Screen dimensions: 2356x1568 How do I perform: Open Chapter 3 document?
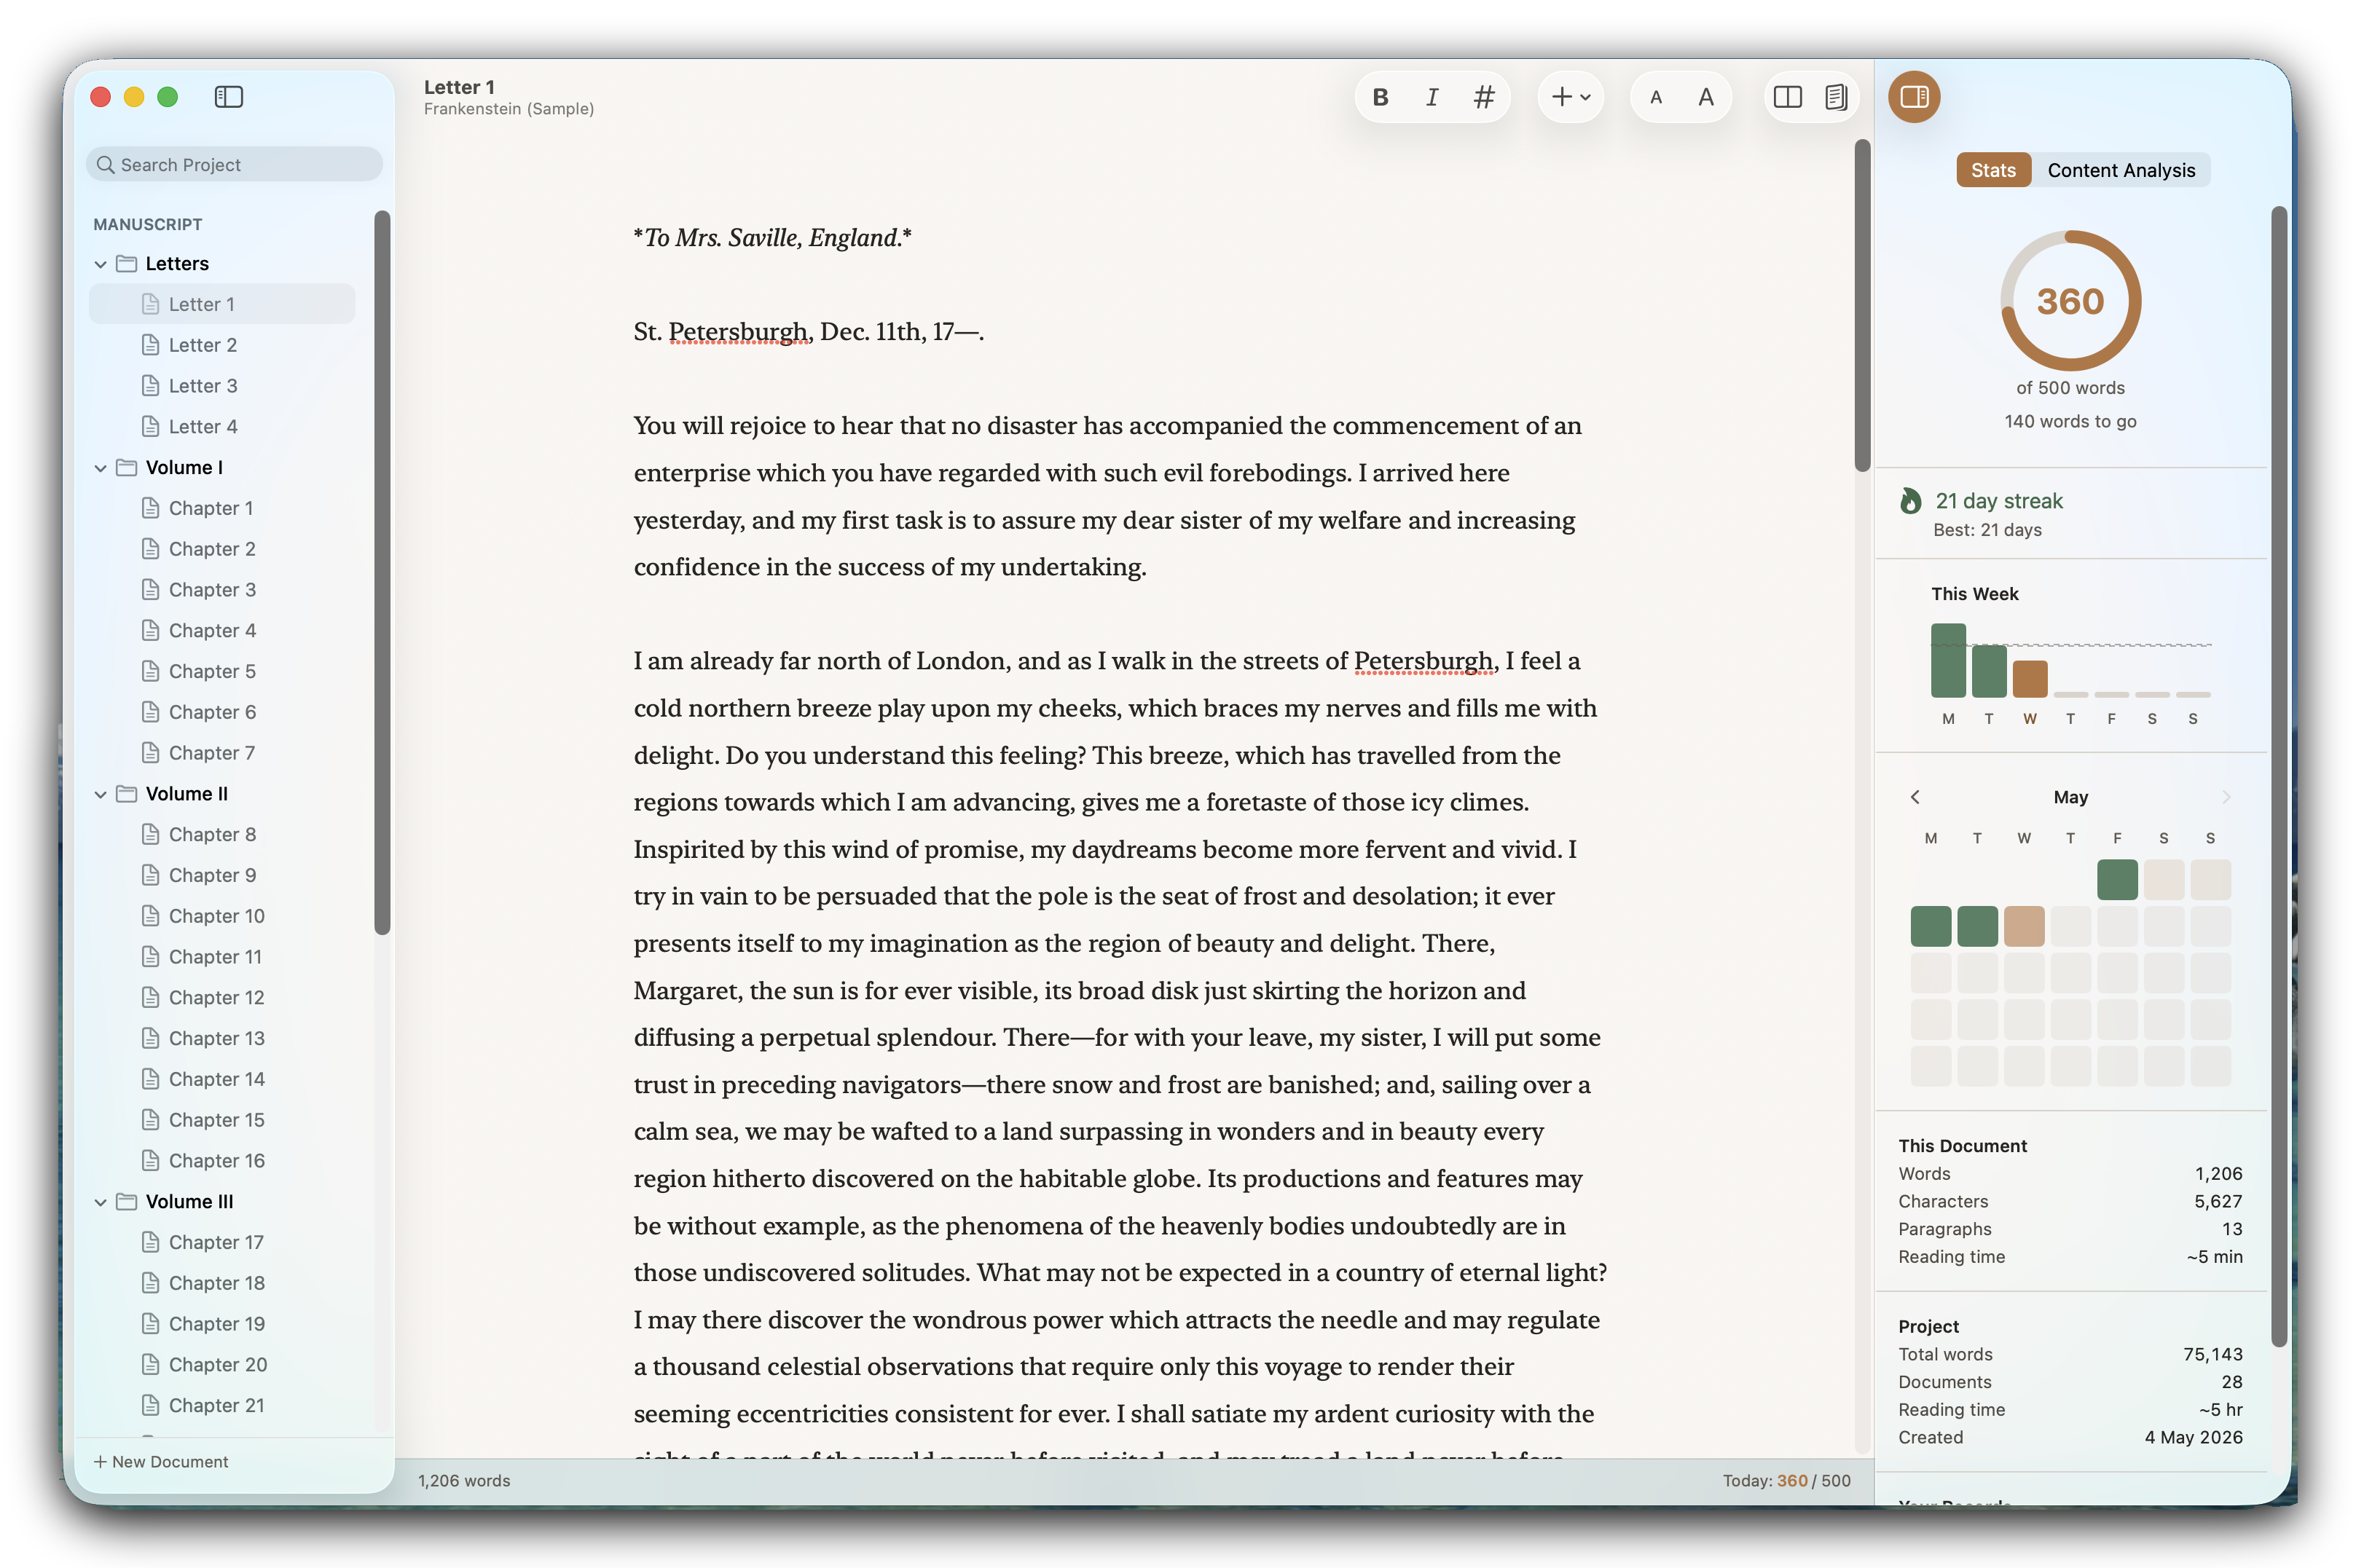point(222,590)
